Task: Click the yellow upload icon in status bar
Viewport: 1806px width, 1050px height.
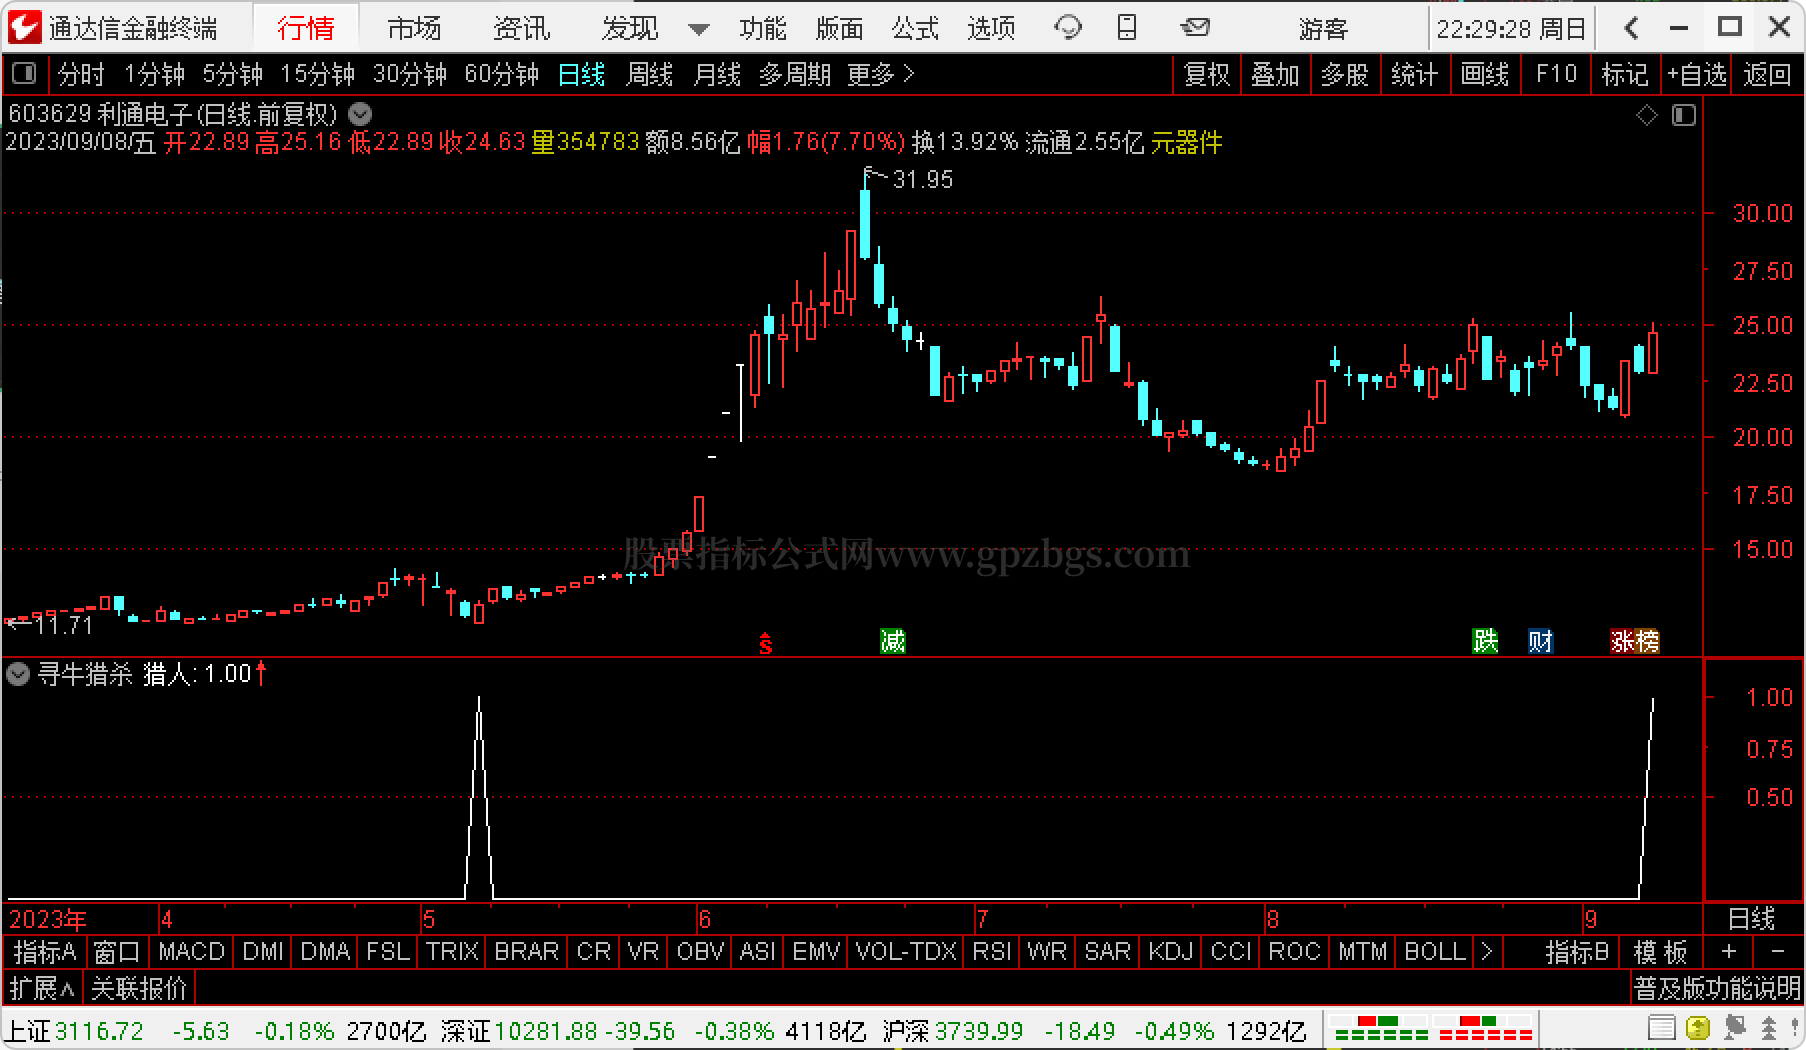Action: click(1698, 1028)
